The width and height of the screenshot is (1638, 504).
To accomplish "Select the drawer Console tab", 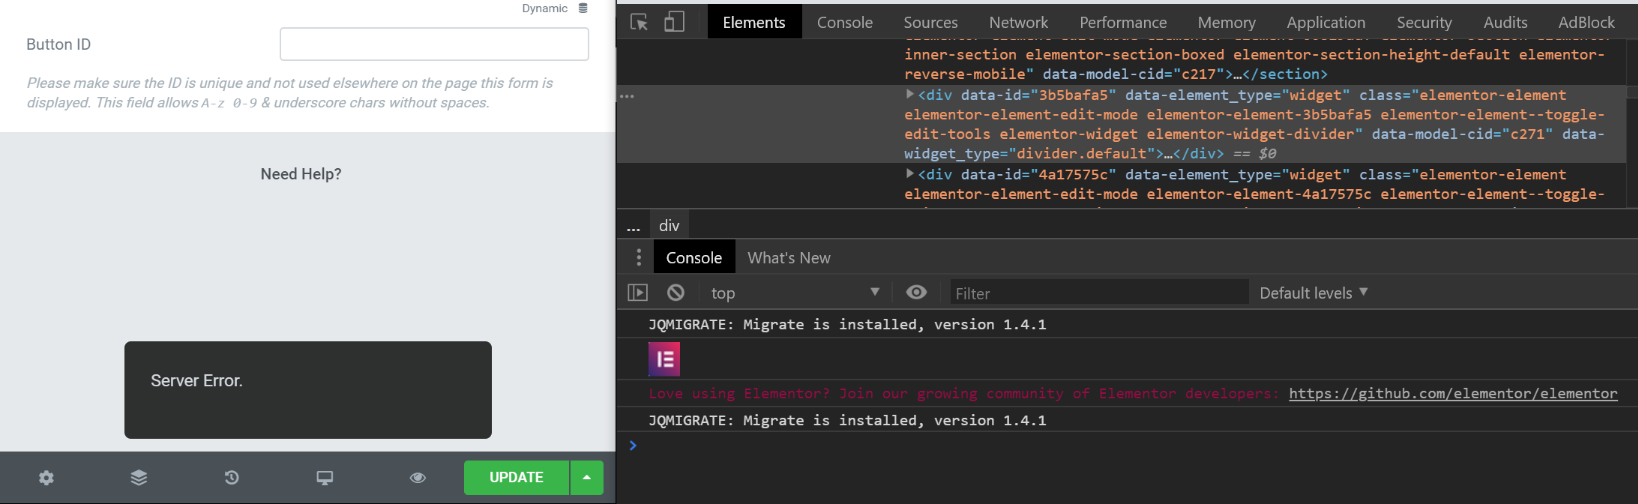I will pos(694,258).
